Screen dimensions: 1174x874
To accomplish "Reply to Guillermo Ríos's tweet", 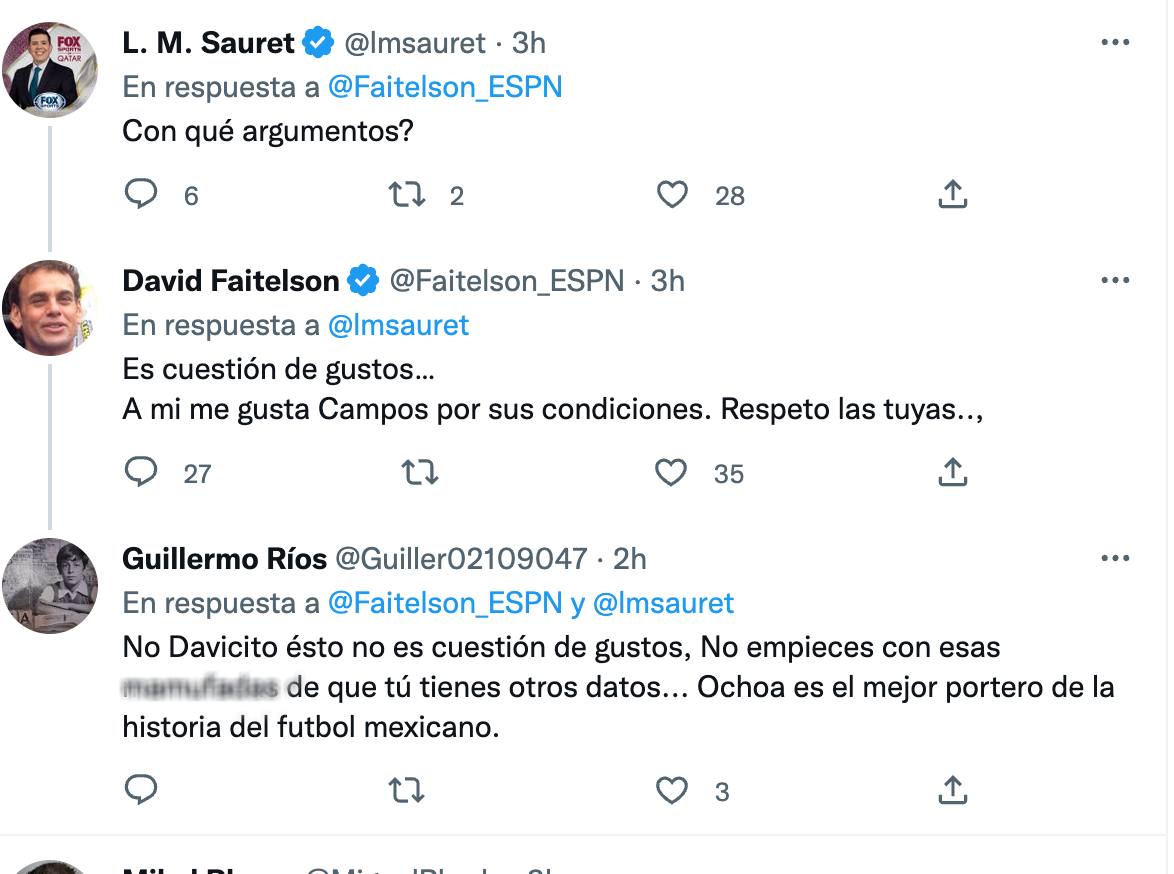I will pos(141,791).
